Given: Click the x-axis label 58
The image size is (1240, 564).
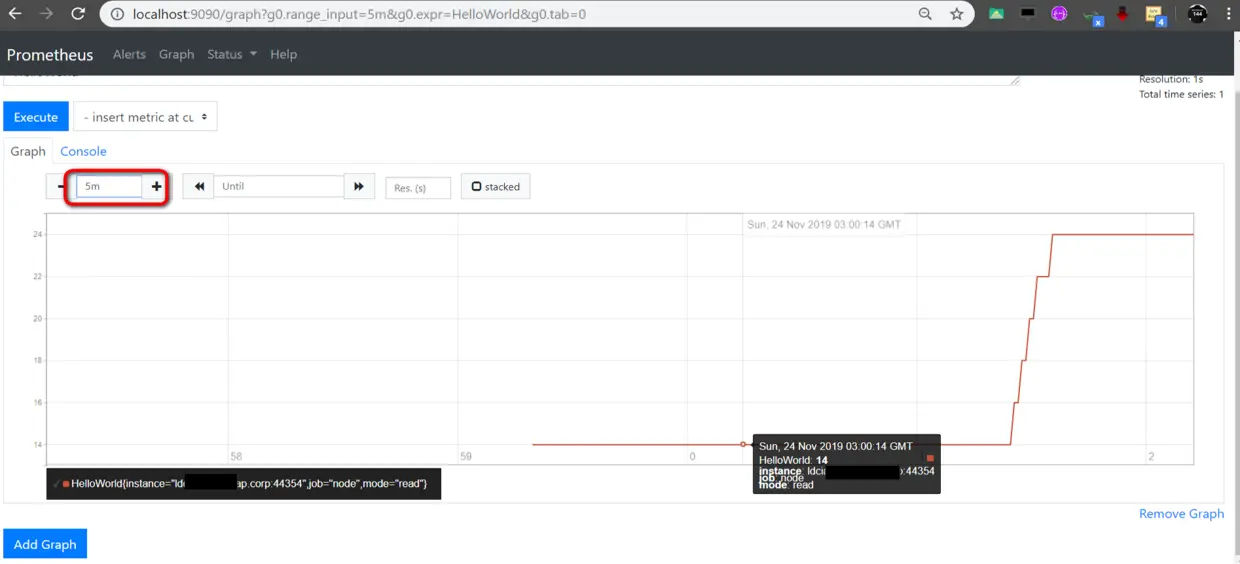Looking at the screenshot, I should (x=236, y=456).
